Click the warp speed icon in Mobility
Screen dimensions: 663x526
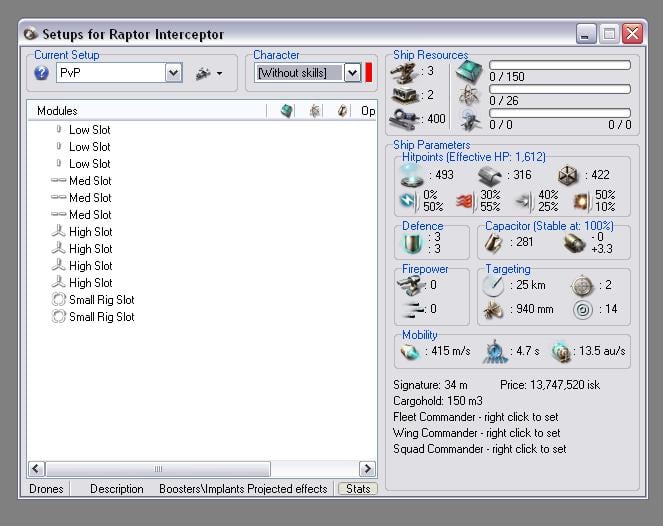pos(561,351)
